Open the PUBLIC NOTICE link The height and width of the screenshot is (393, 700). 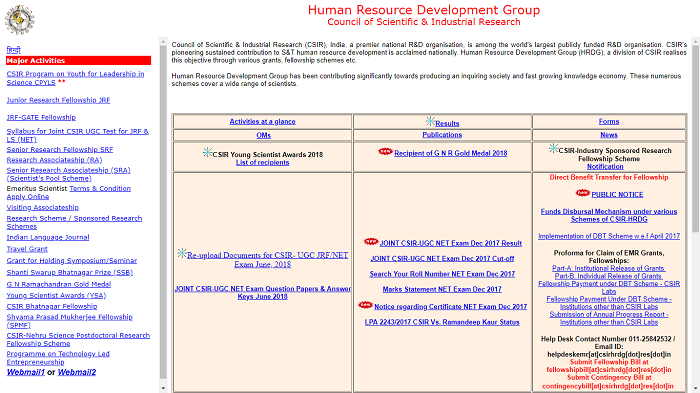617,195
